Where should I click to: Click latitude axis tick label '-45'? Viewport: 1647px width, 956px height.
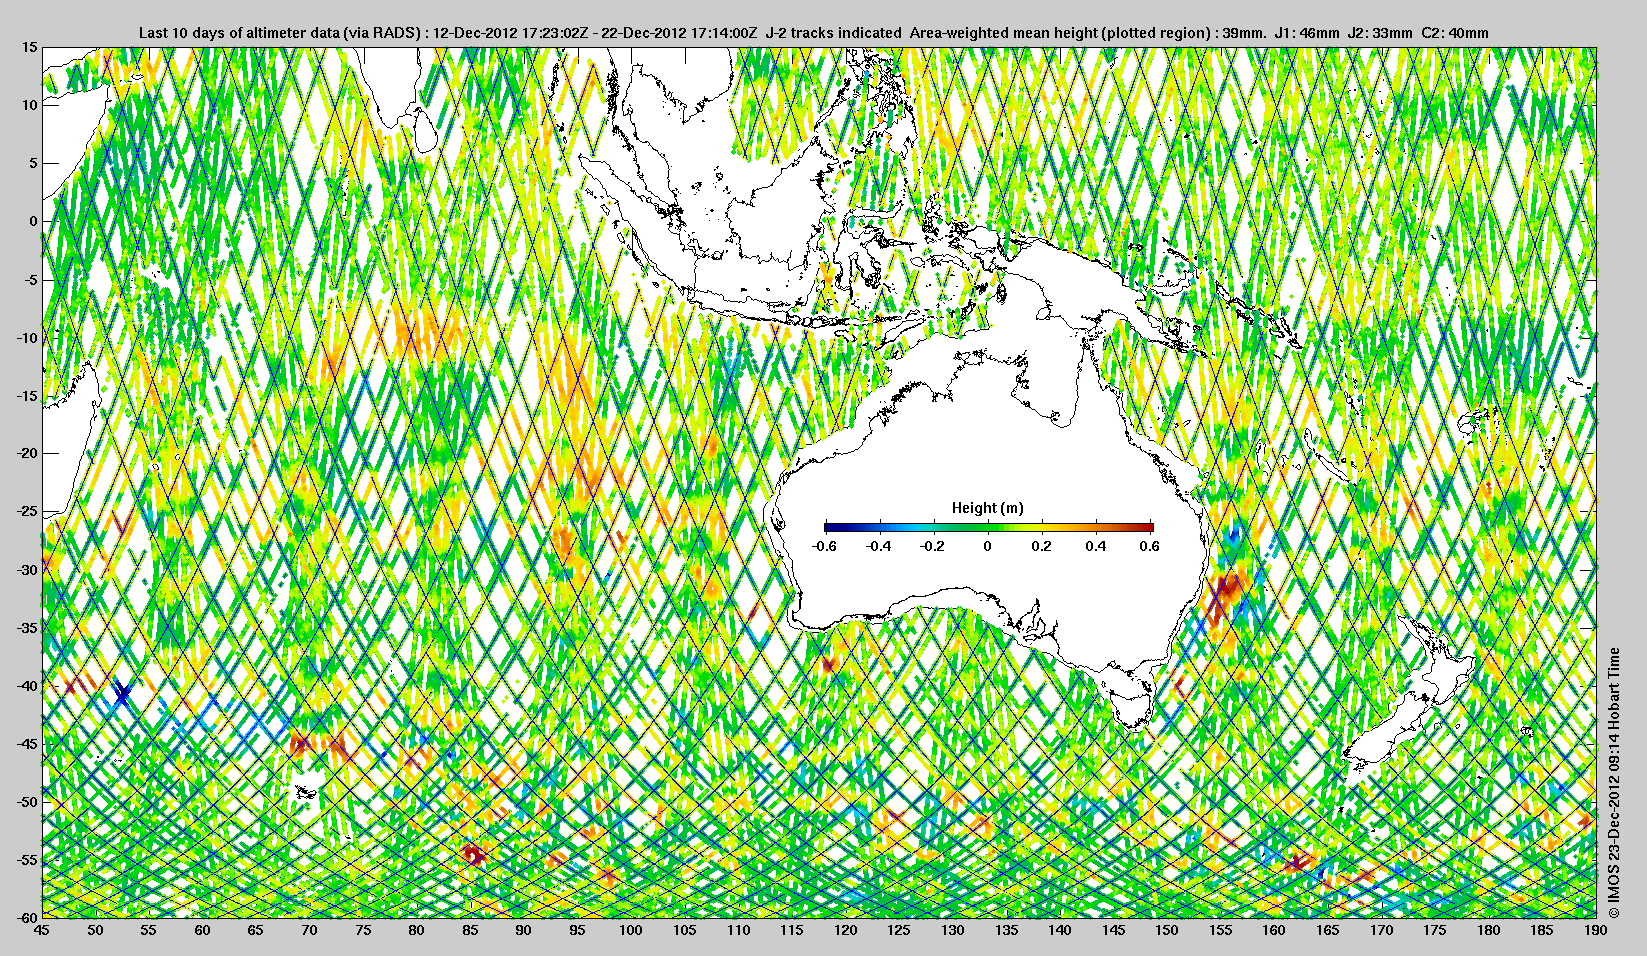point(27,745)
